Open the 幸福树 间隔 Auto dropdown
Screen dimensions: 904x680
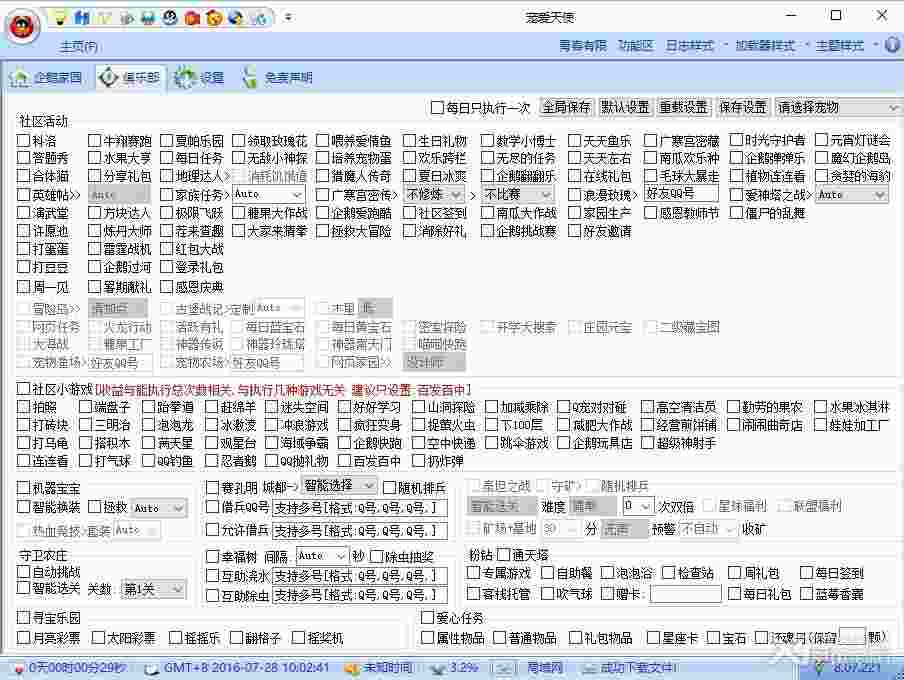pos(322,556)
